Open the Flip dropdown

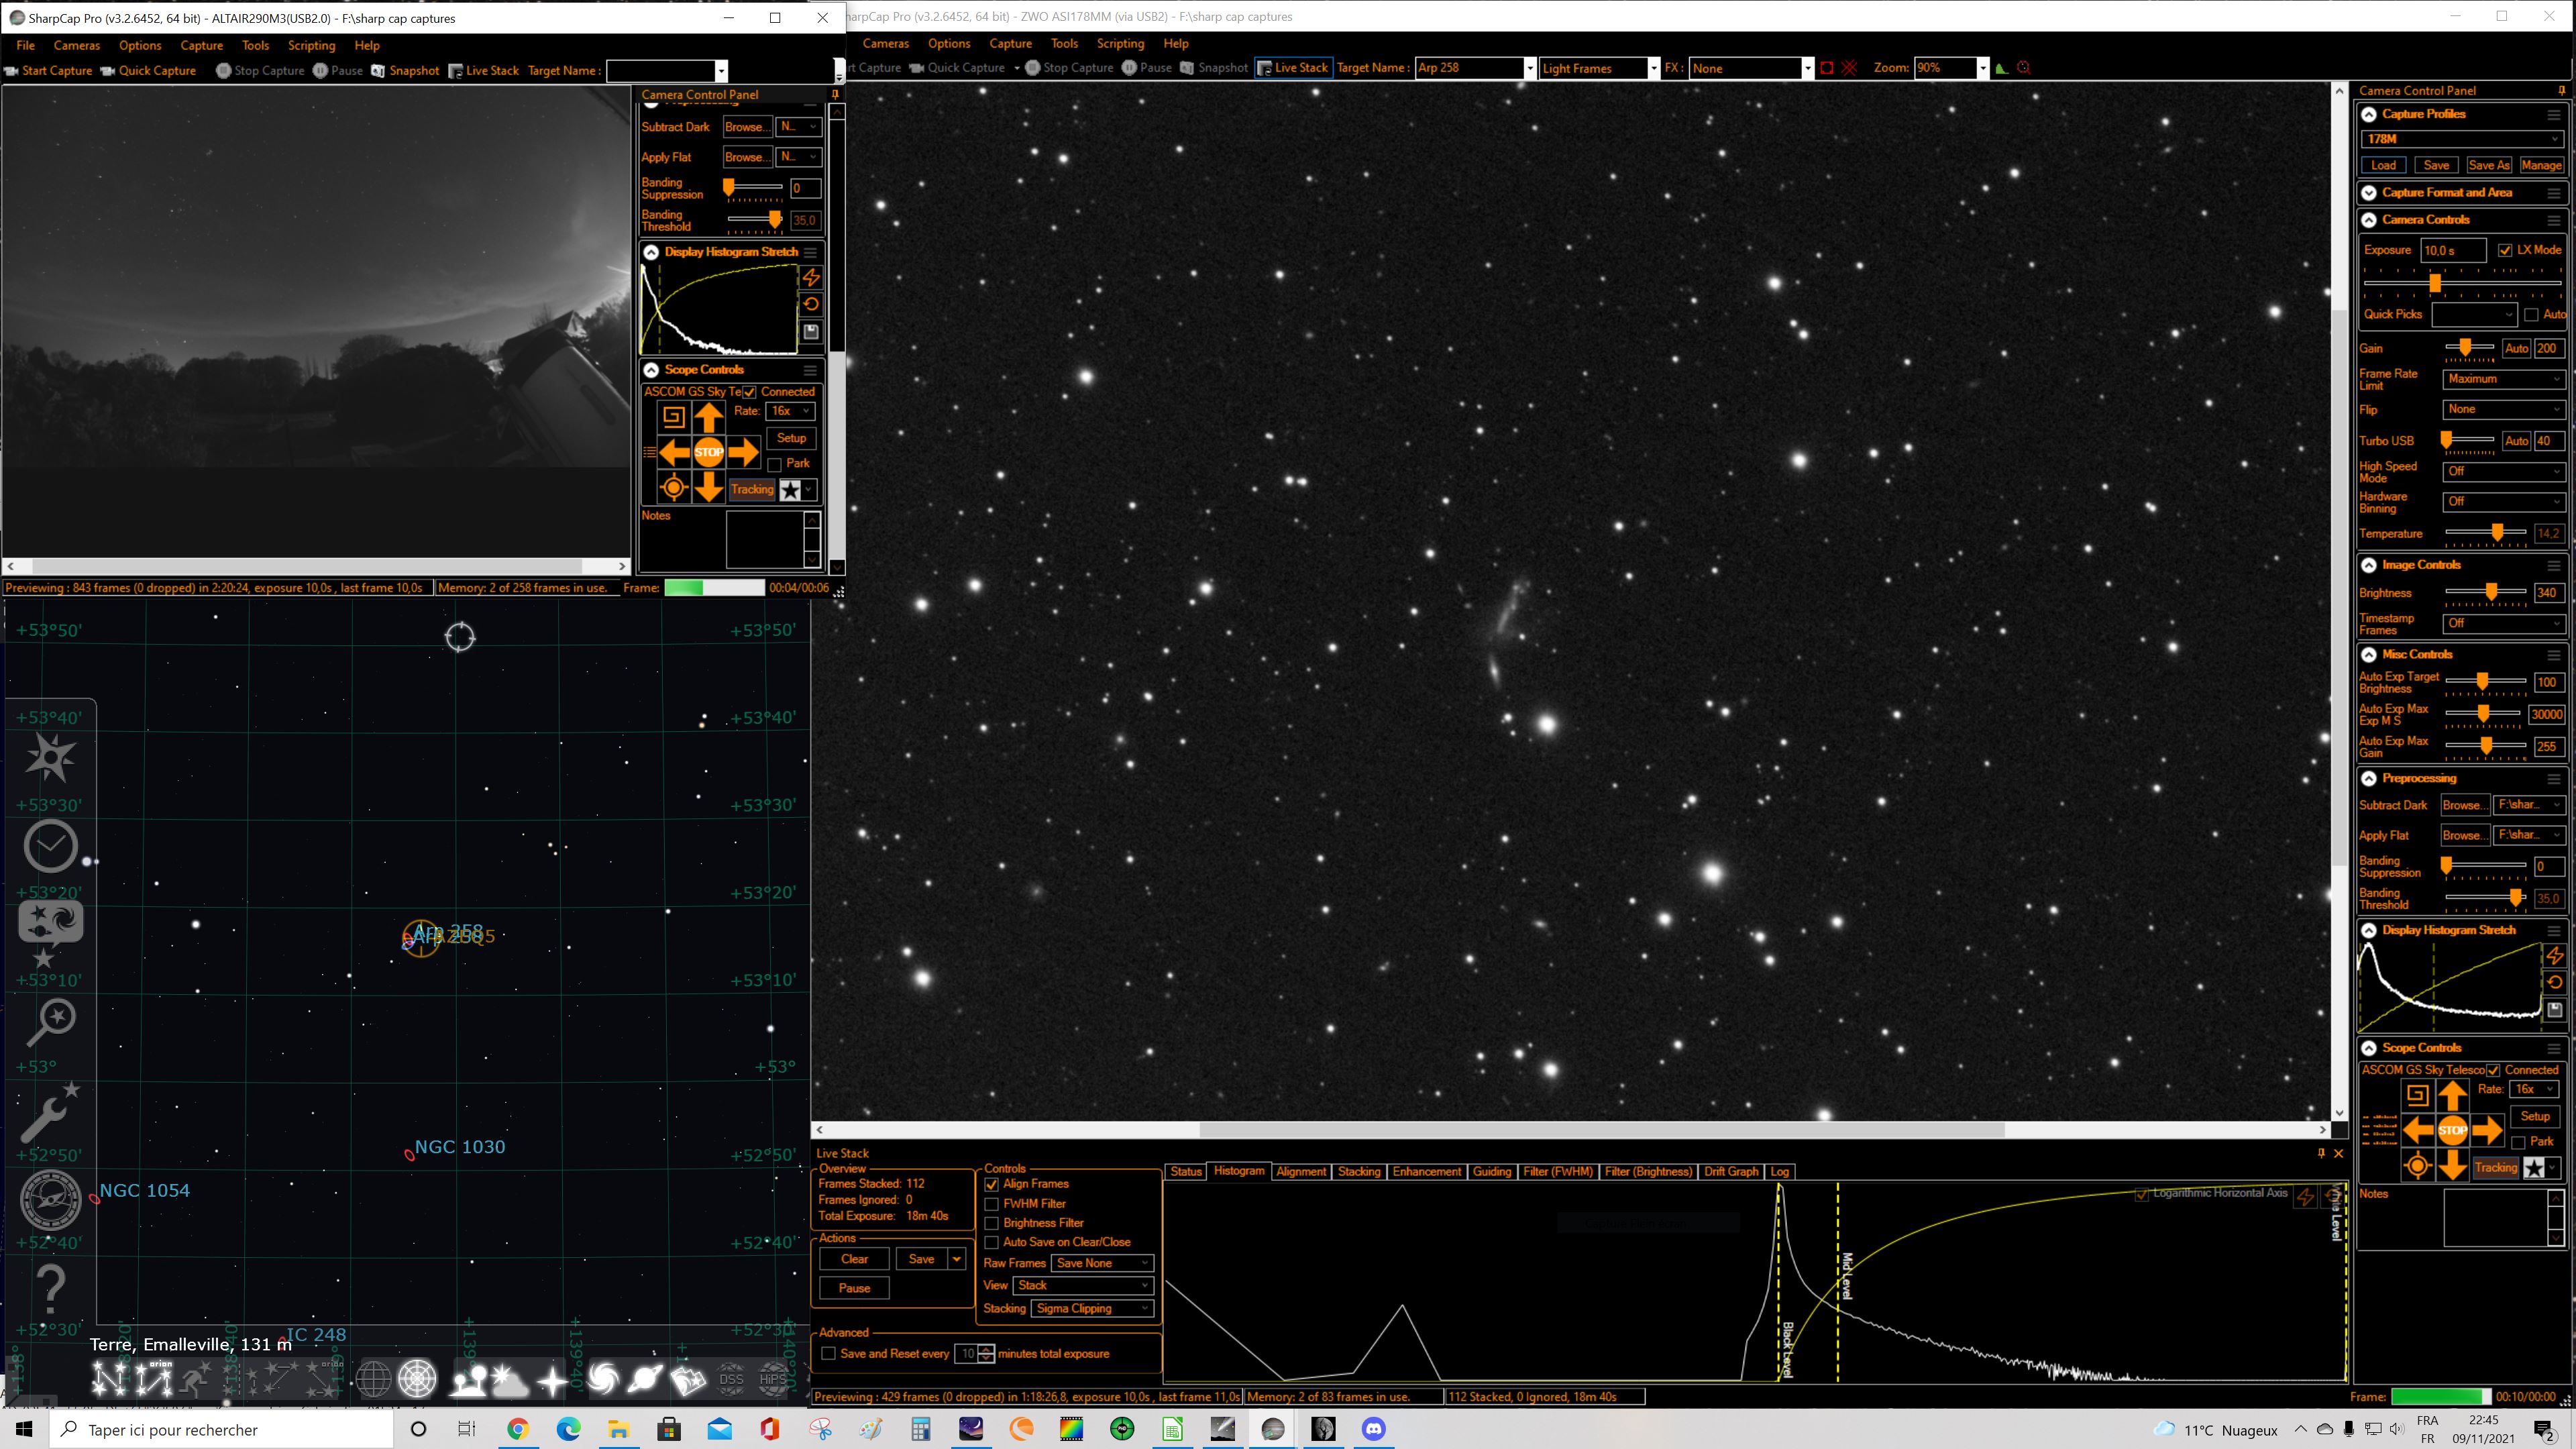point(2504,409)
